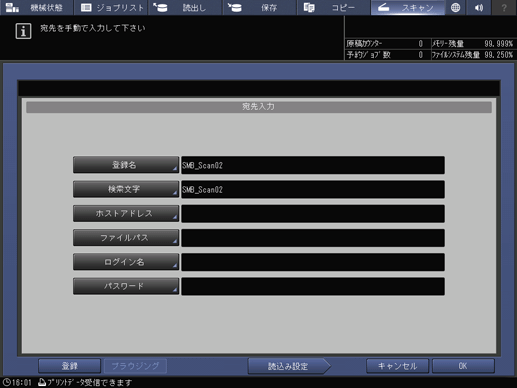Click the ログイン名 field button
Viewport: 517px width, 388px height.
click(x=126, y=262)
